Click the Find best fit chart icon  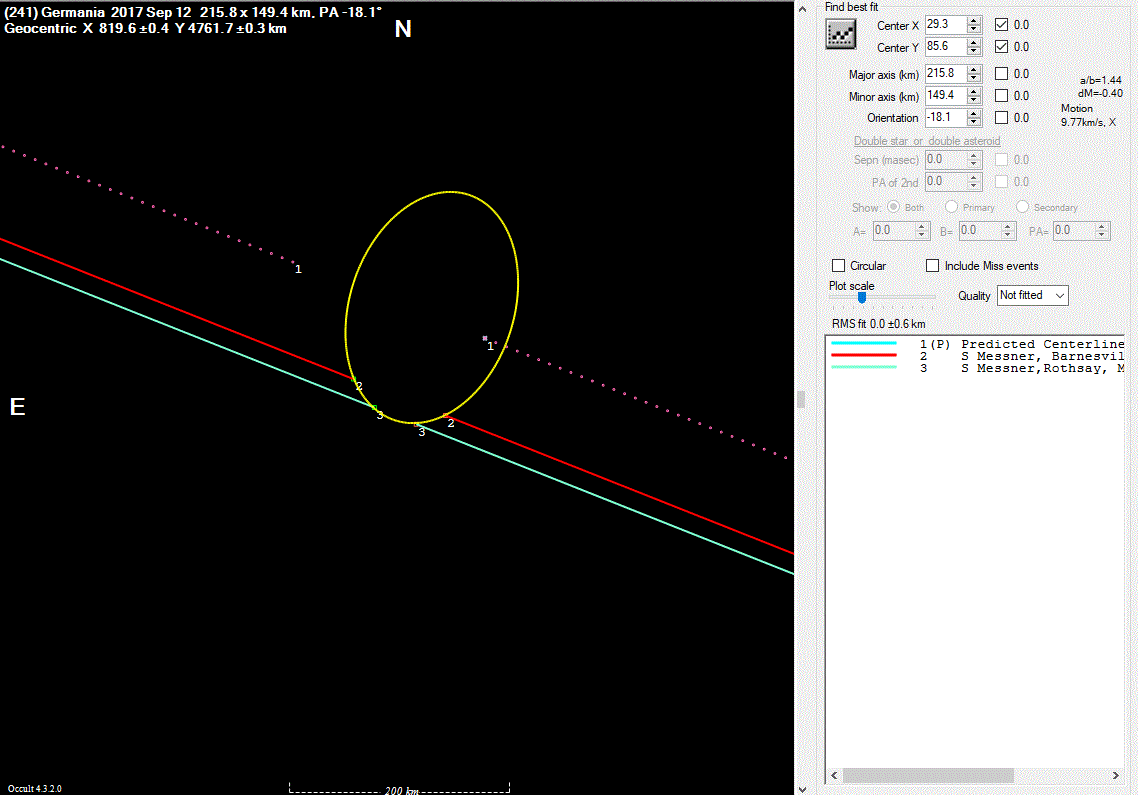pyautogui.click(x=841, y=34)
